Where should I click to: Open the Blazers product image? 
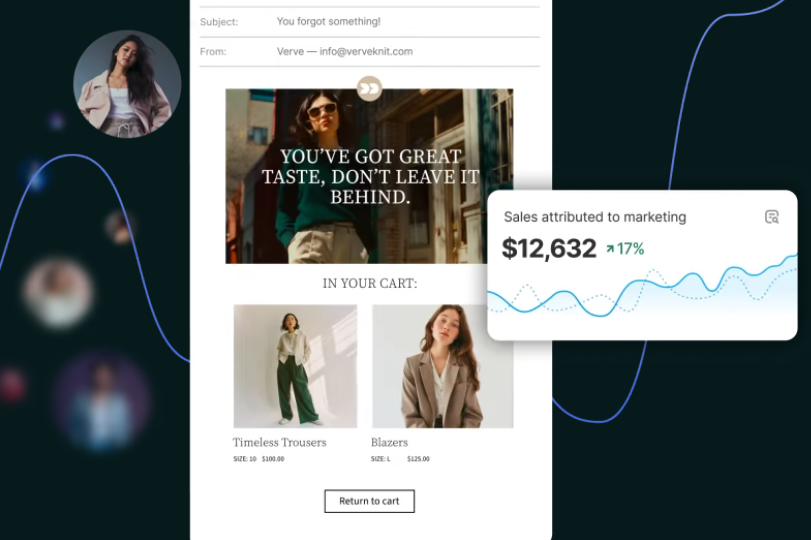point(443,366)
